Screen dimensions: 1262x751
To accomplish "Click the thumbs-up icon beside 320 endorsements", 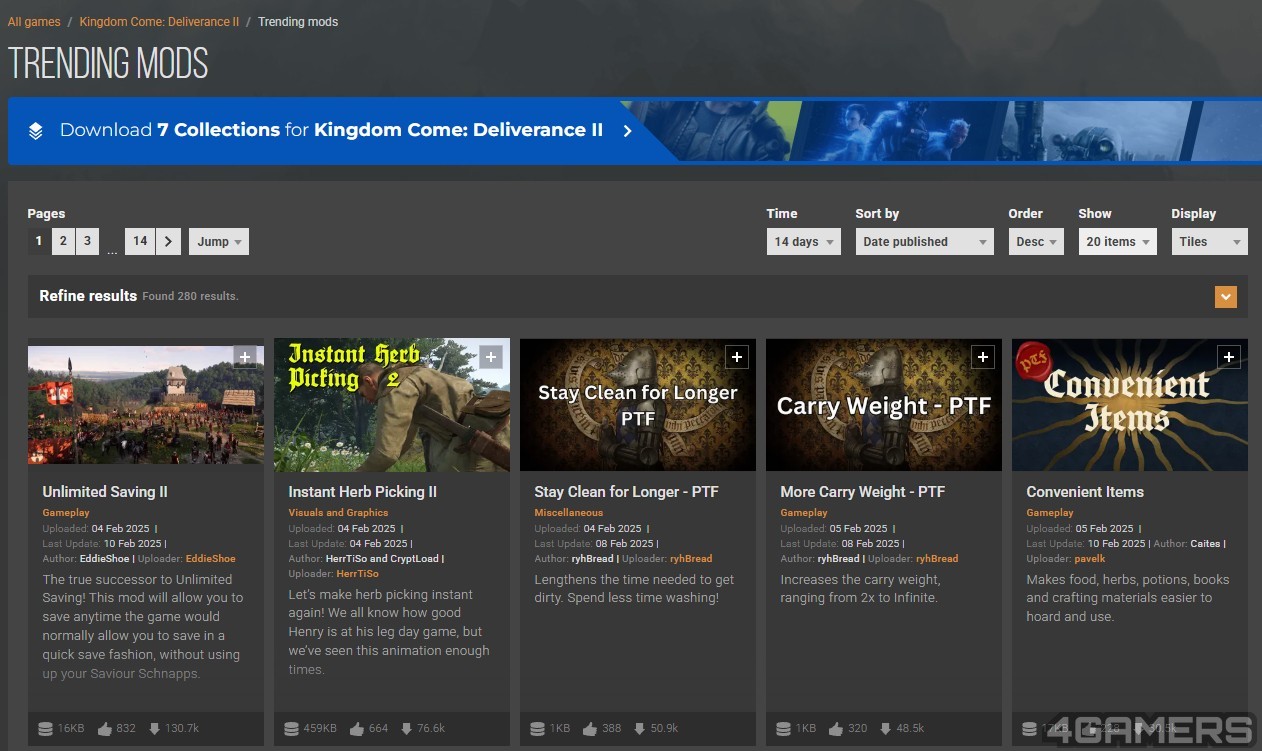I will [836, 728].
